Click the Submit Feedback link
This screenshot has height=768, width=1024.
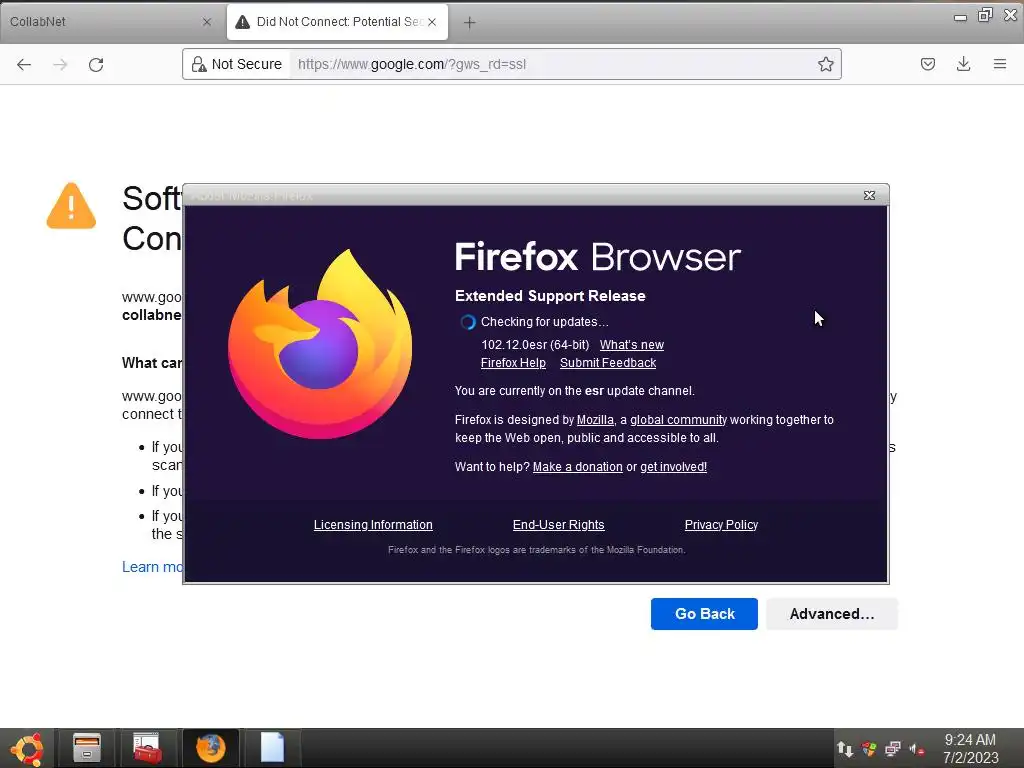pyautogui.click(x=608, y=363)
